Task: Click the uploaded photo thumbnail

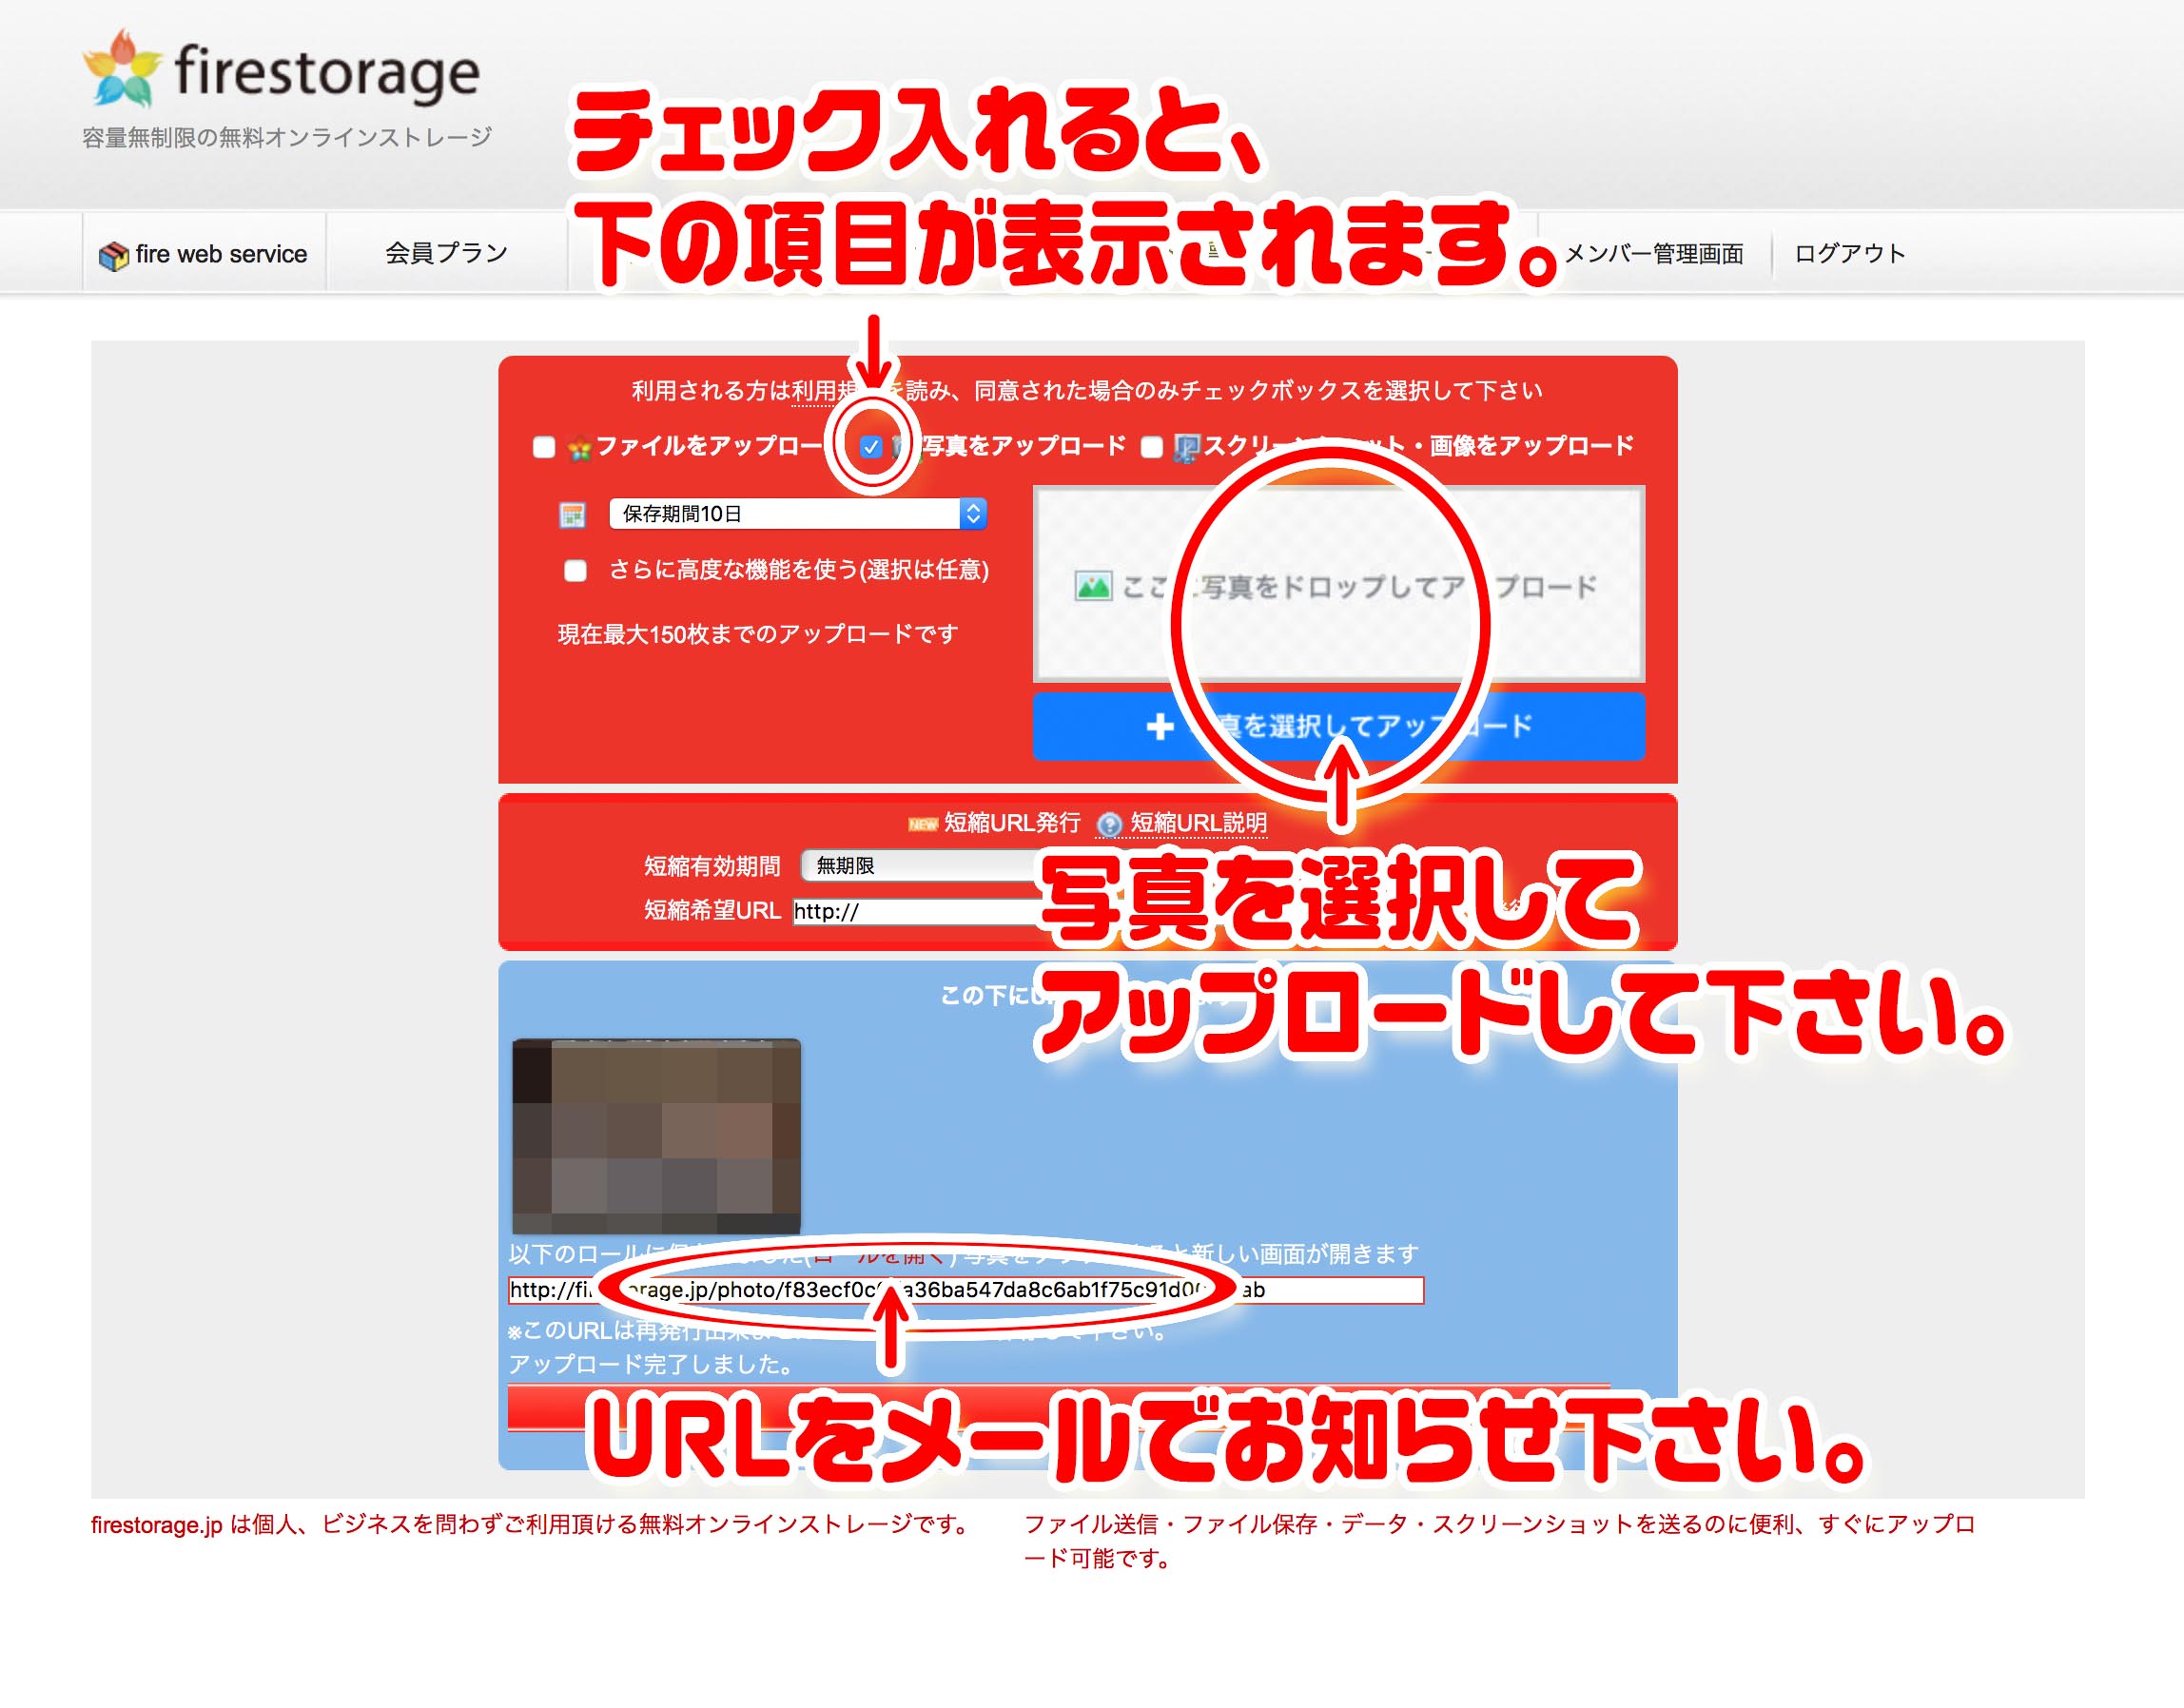Action: pos(656,1137)
